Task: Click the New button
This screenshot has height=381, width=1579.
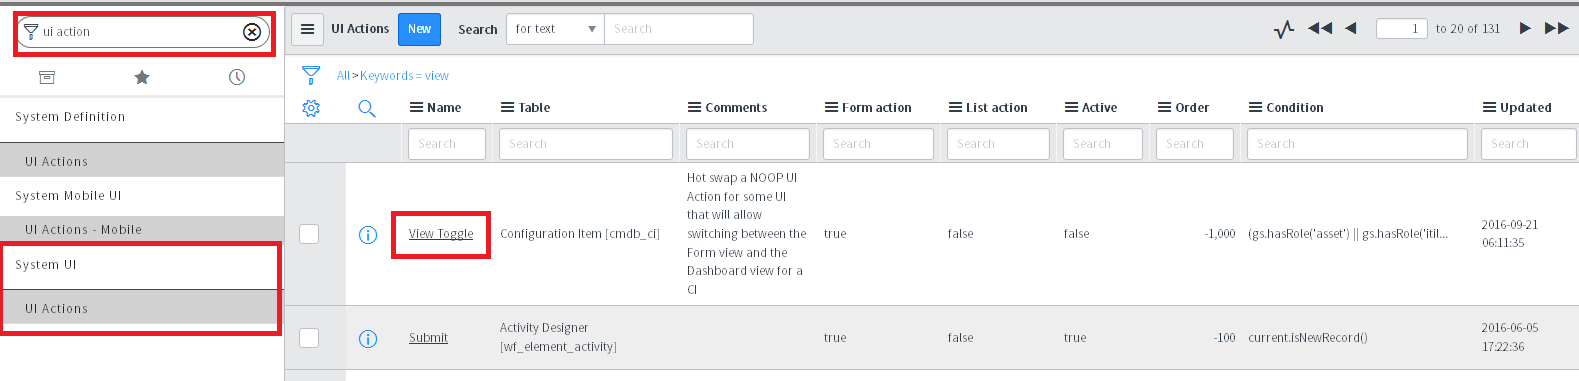Action: pyautogui.click(x=420, y=29)
